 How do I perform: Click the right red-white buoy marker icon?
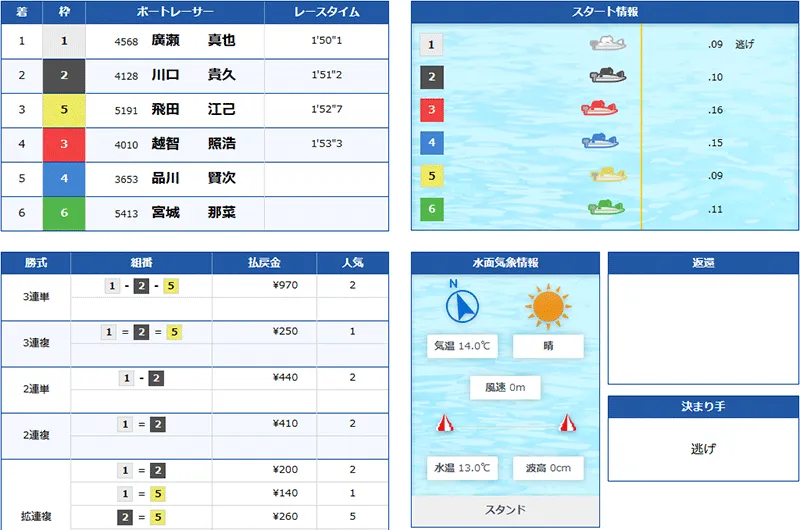click(x=568, y=423)
